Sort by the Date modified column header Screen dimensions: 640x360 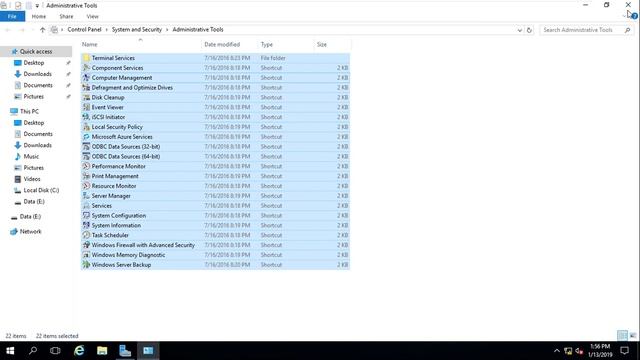[229, 44]
